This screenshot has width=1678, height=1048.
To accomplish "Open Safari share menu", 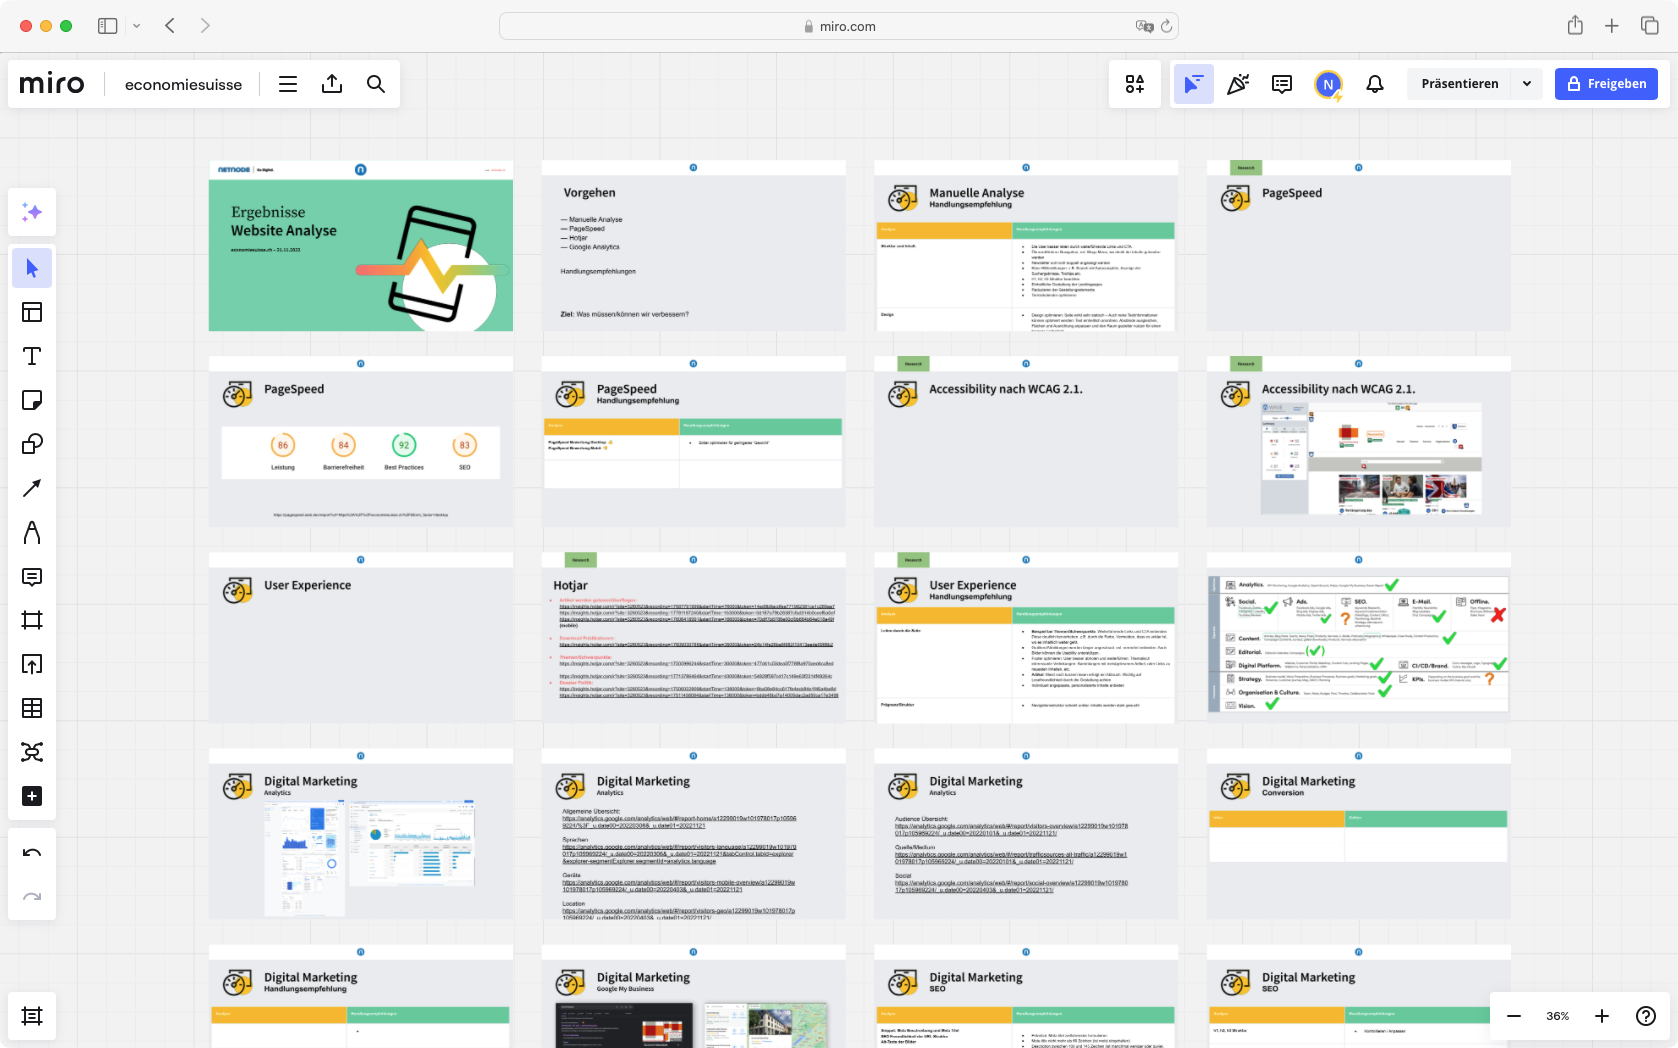I will pos(1575,26).
